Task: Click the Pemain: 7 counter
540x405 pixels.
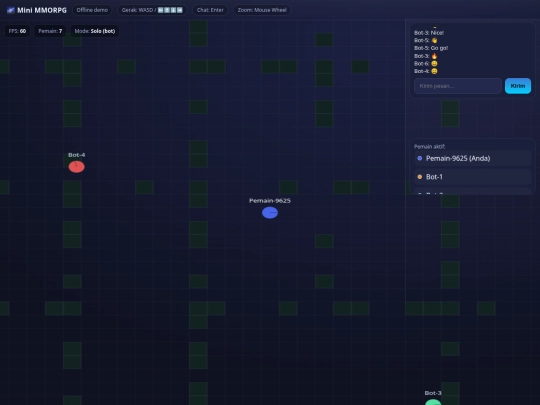Action: (50, 31)
